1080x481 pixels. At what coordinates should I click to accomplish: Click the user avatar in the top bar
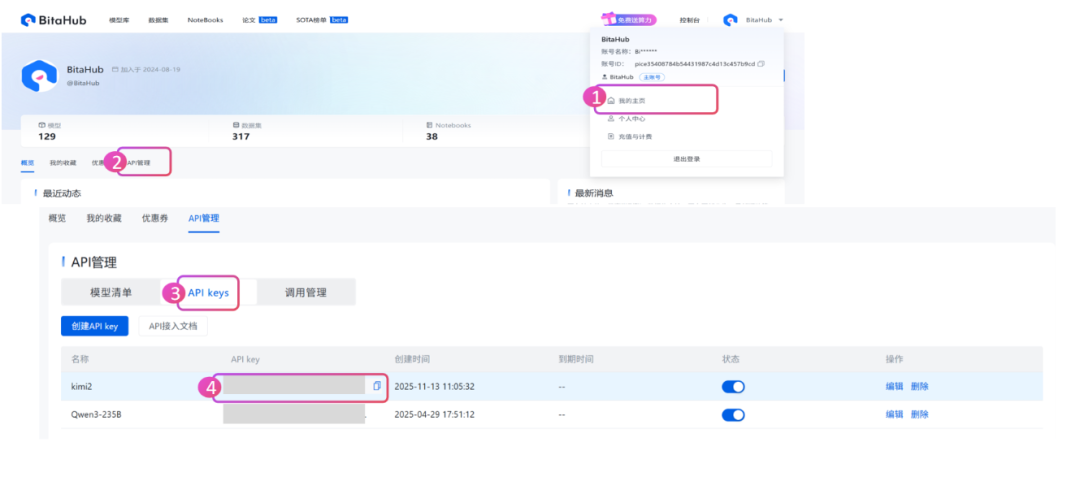730,20
